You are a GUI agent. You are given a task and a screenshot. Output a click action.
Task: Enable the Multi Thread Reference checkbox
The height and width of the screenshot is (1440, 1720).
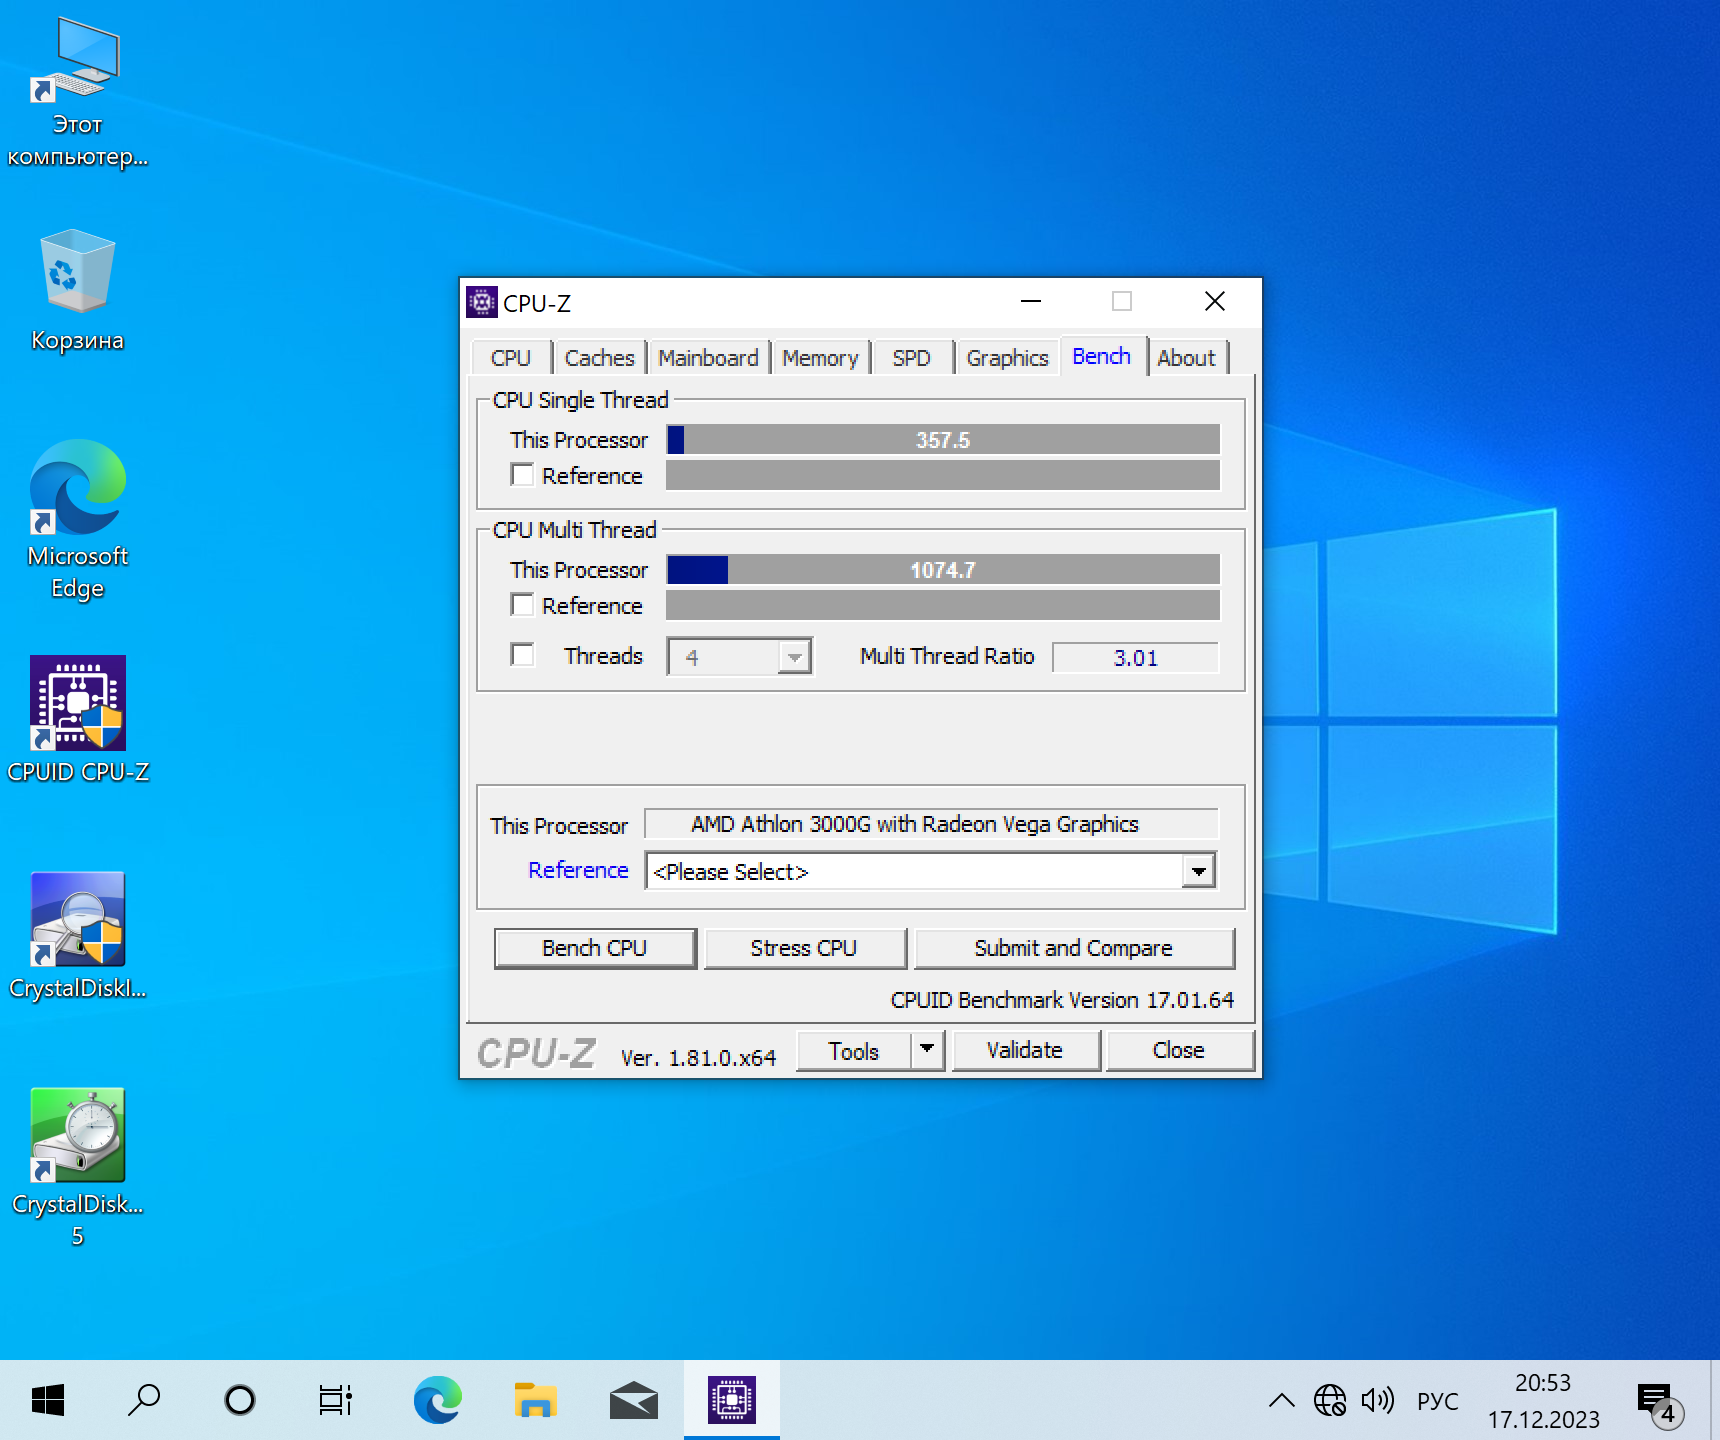tap(522, 605)
